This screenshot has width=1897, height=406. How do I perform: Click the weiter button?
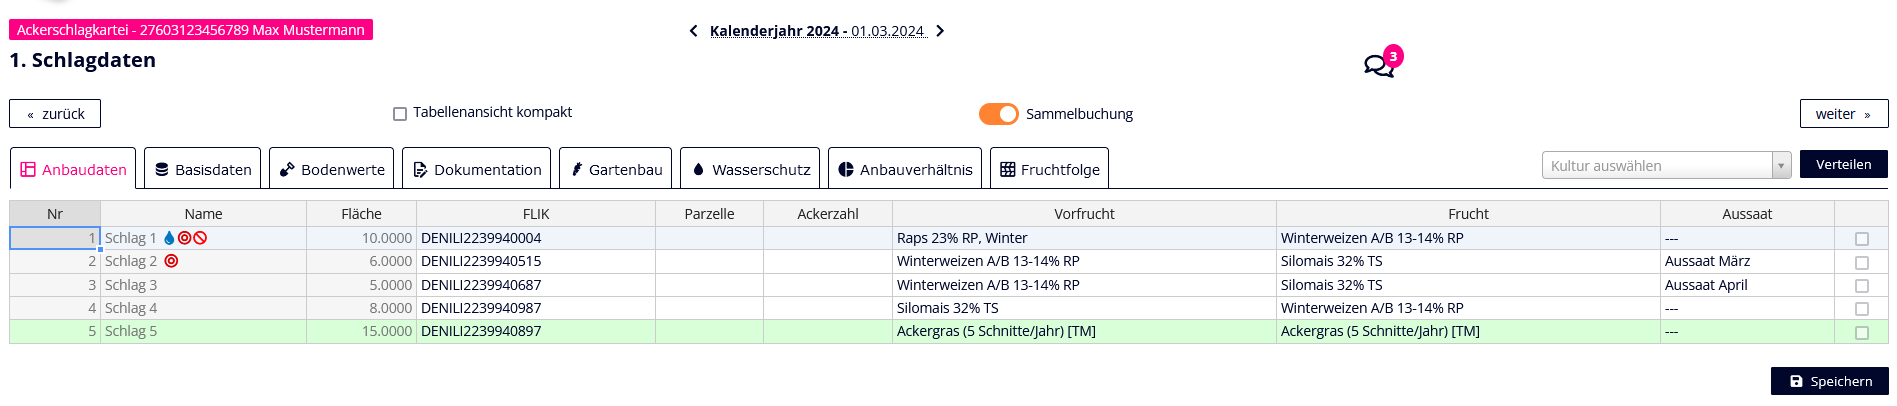1843,114
